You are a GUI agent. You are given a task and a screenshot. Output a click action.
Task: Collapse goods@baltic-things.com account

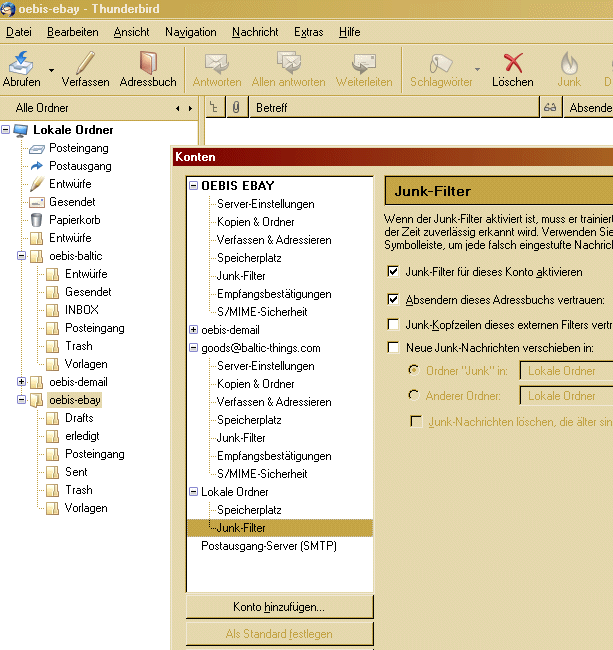193,348
